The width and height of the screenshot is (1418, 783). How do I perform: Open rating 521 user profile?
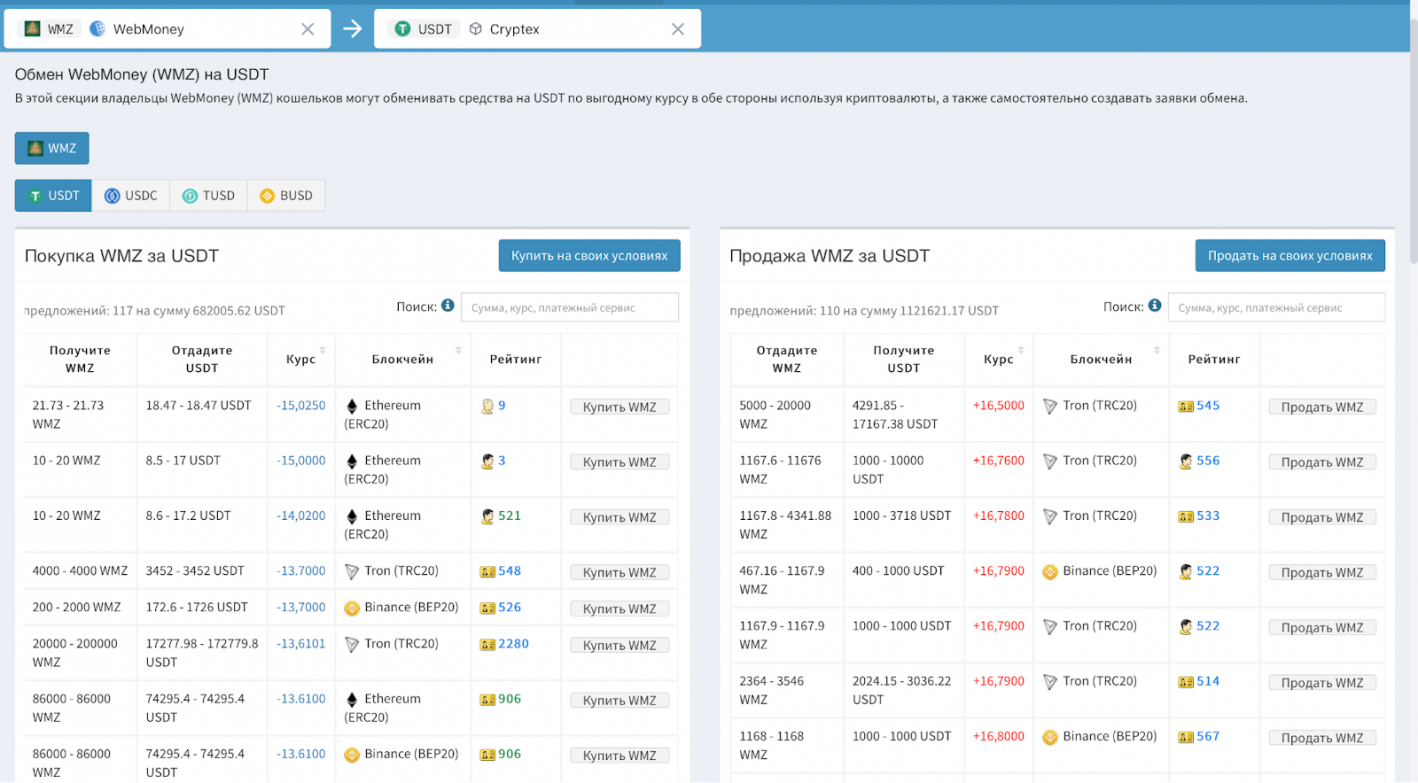(x=509, y=516)
